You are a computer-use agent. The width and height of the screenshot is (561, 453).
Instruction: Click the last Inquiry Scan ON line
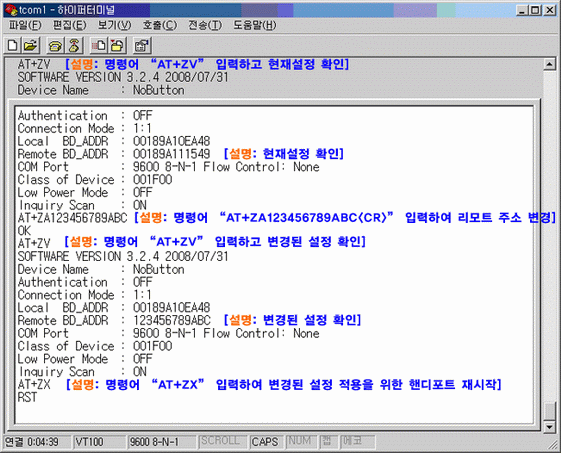[x=82, y=371]
